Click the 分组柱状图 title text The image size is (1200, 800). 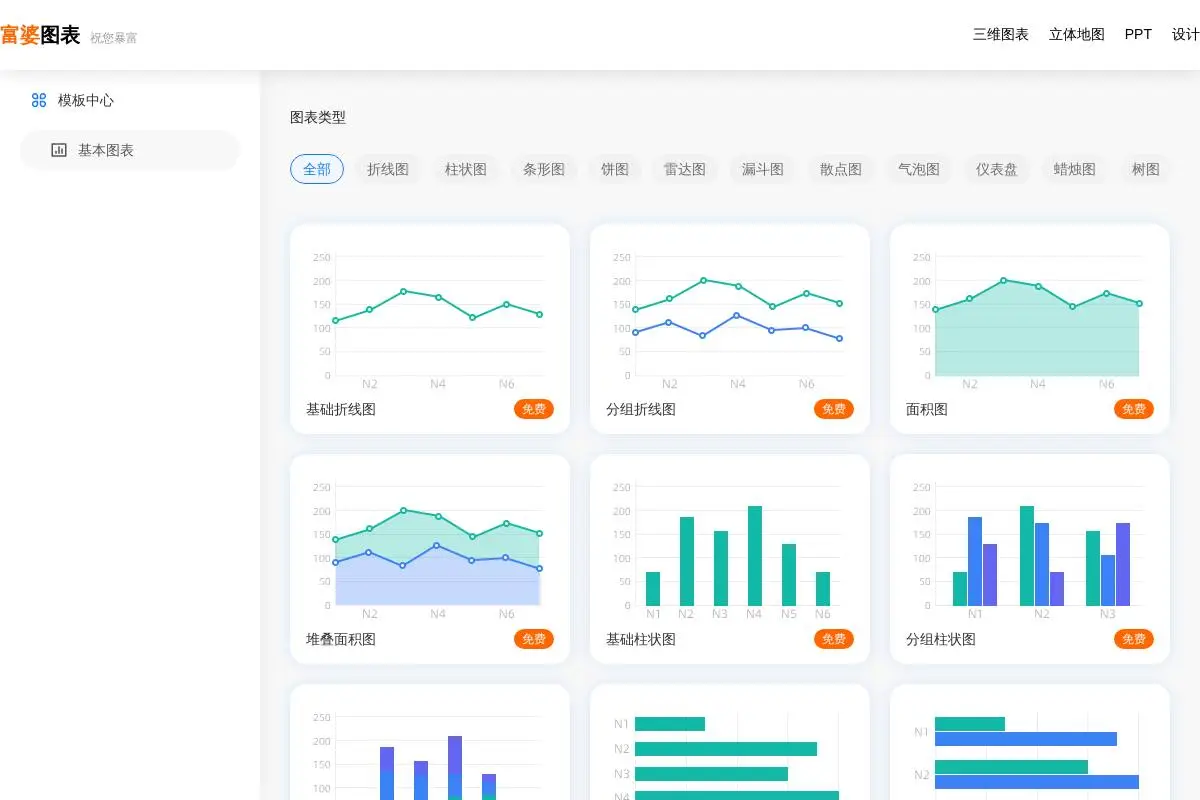941,639
